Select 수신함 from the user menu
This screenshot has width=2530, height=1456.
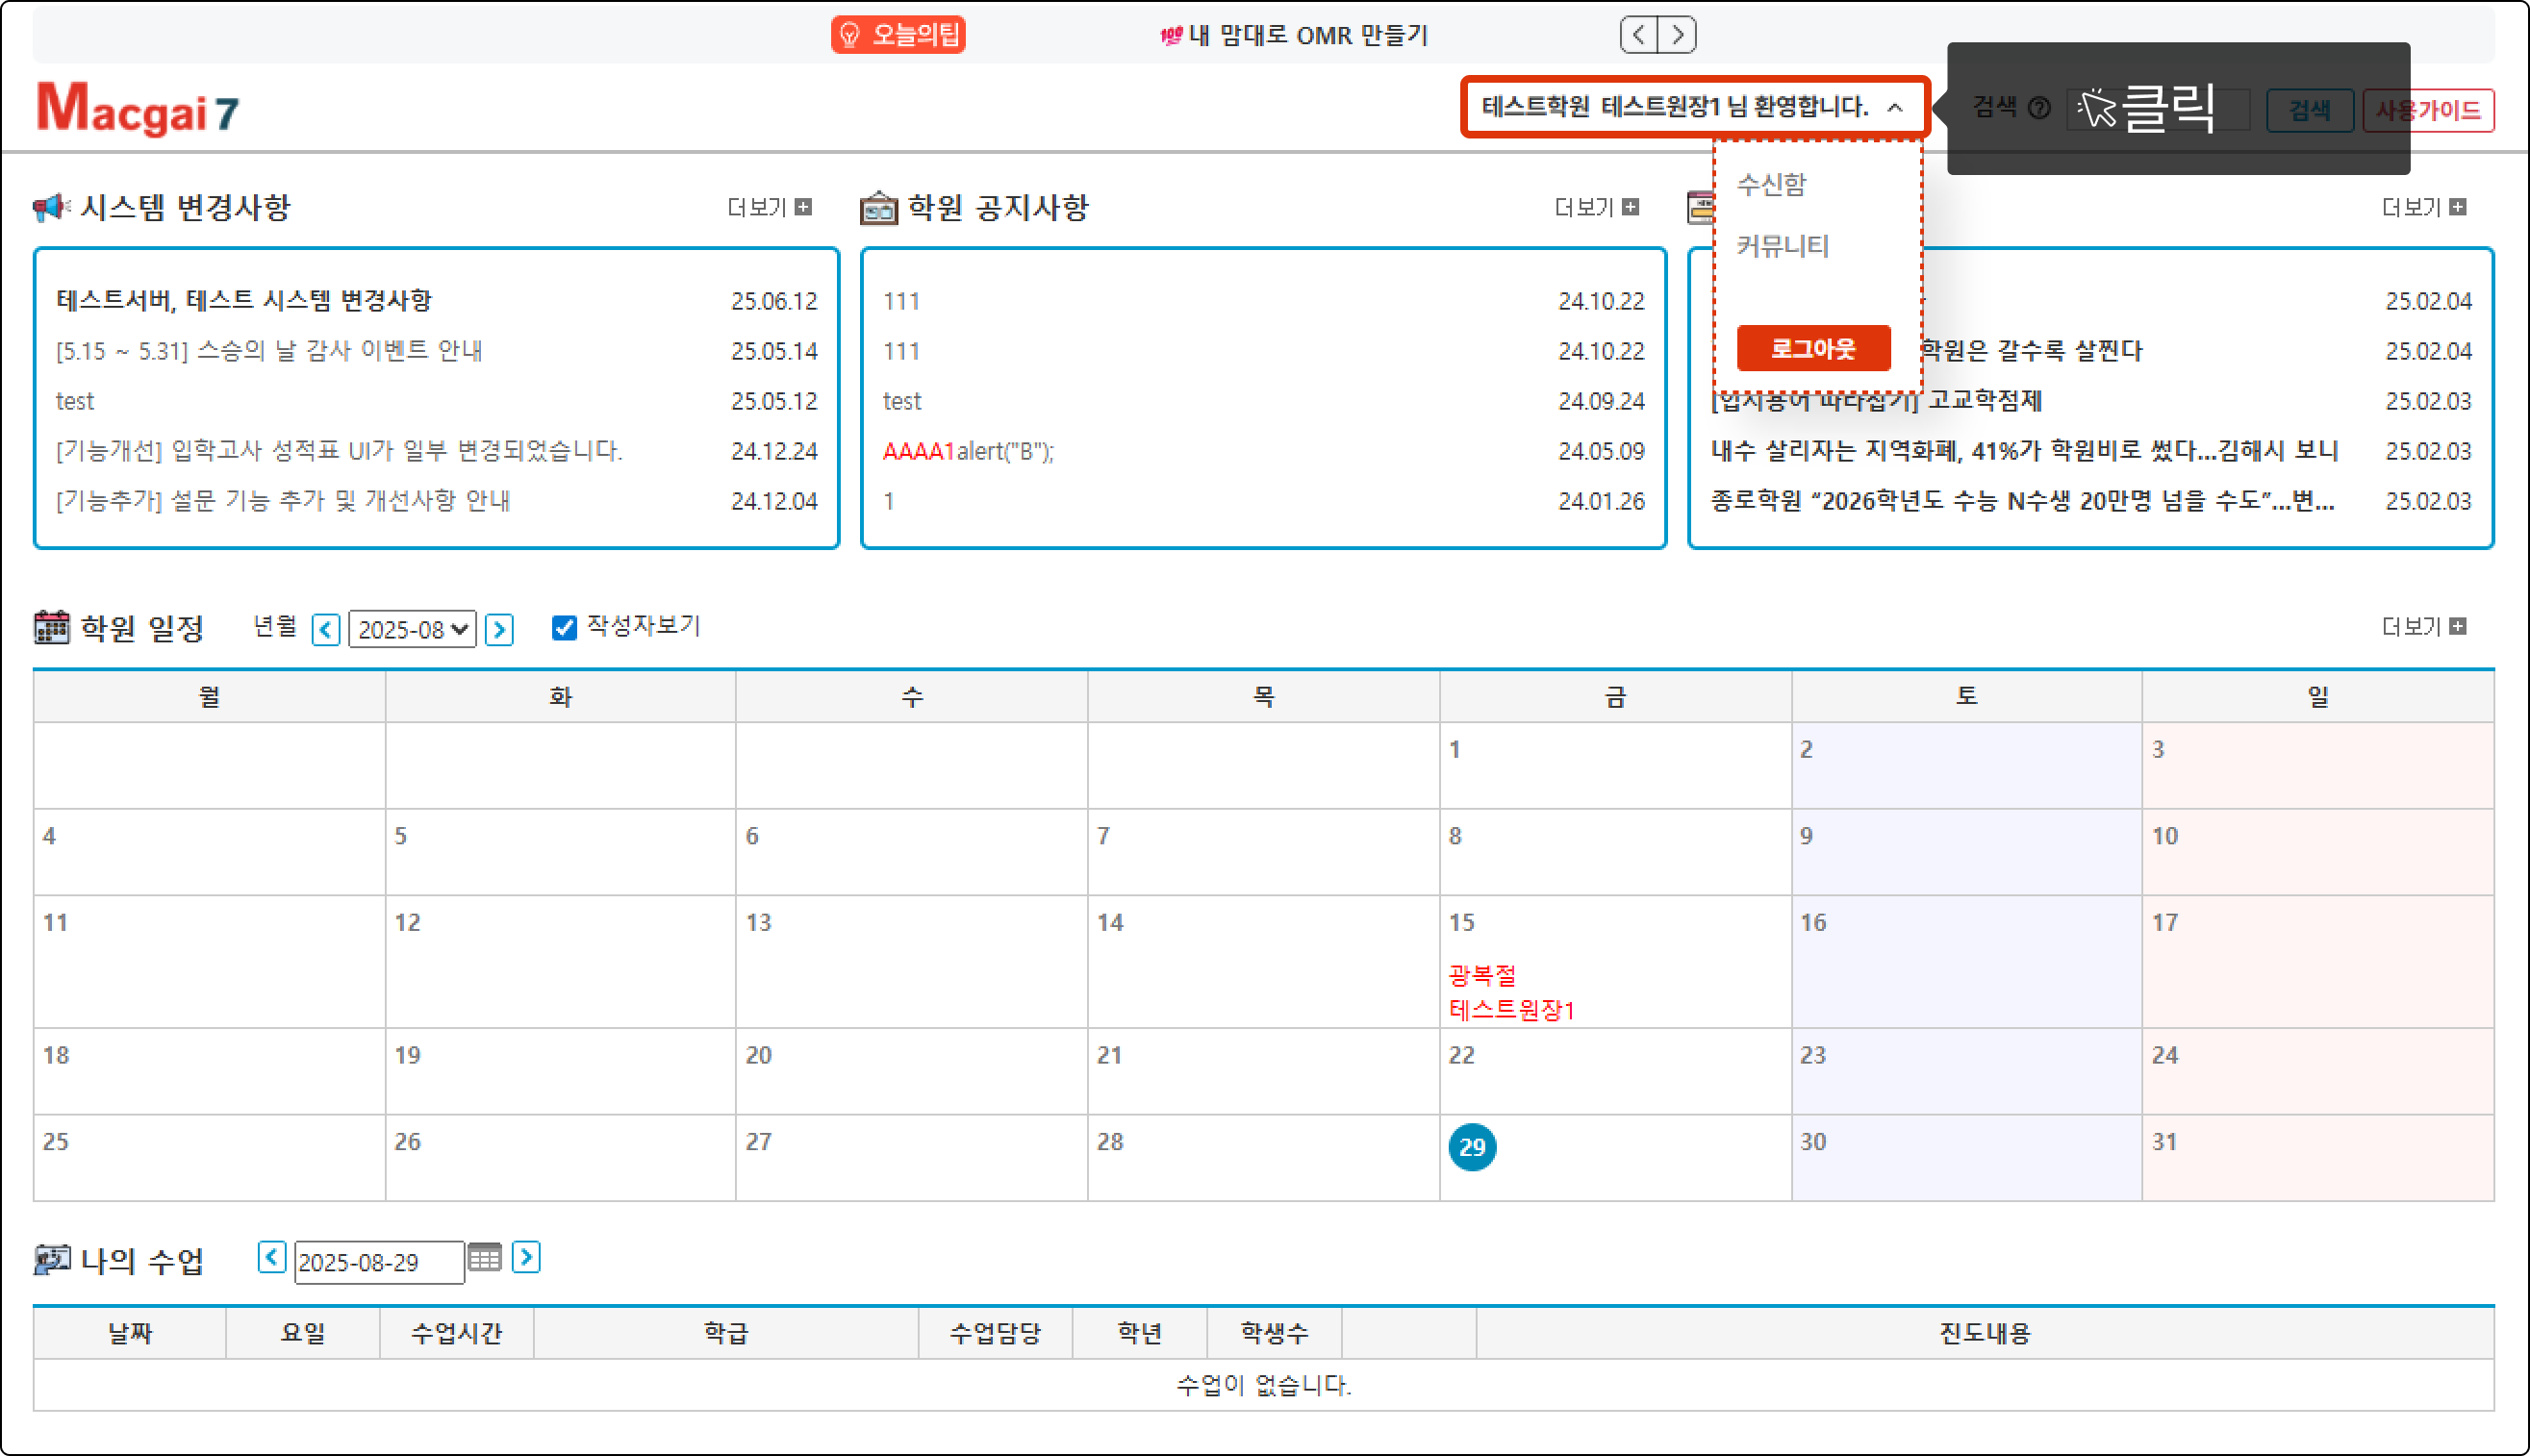1771,184
